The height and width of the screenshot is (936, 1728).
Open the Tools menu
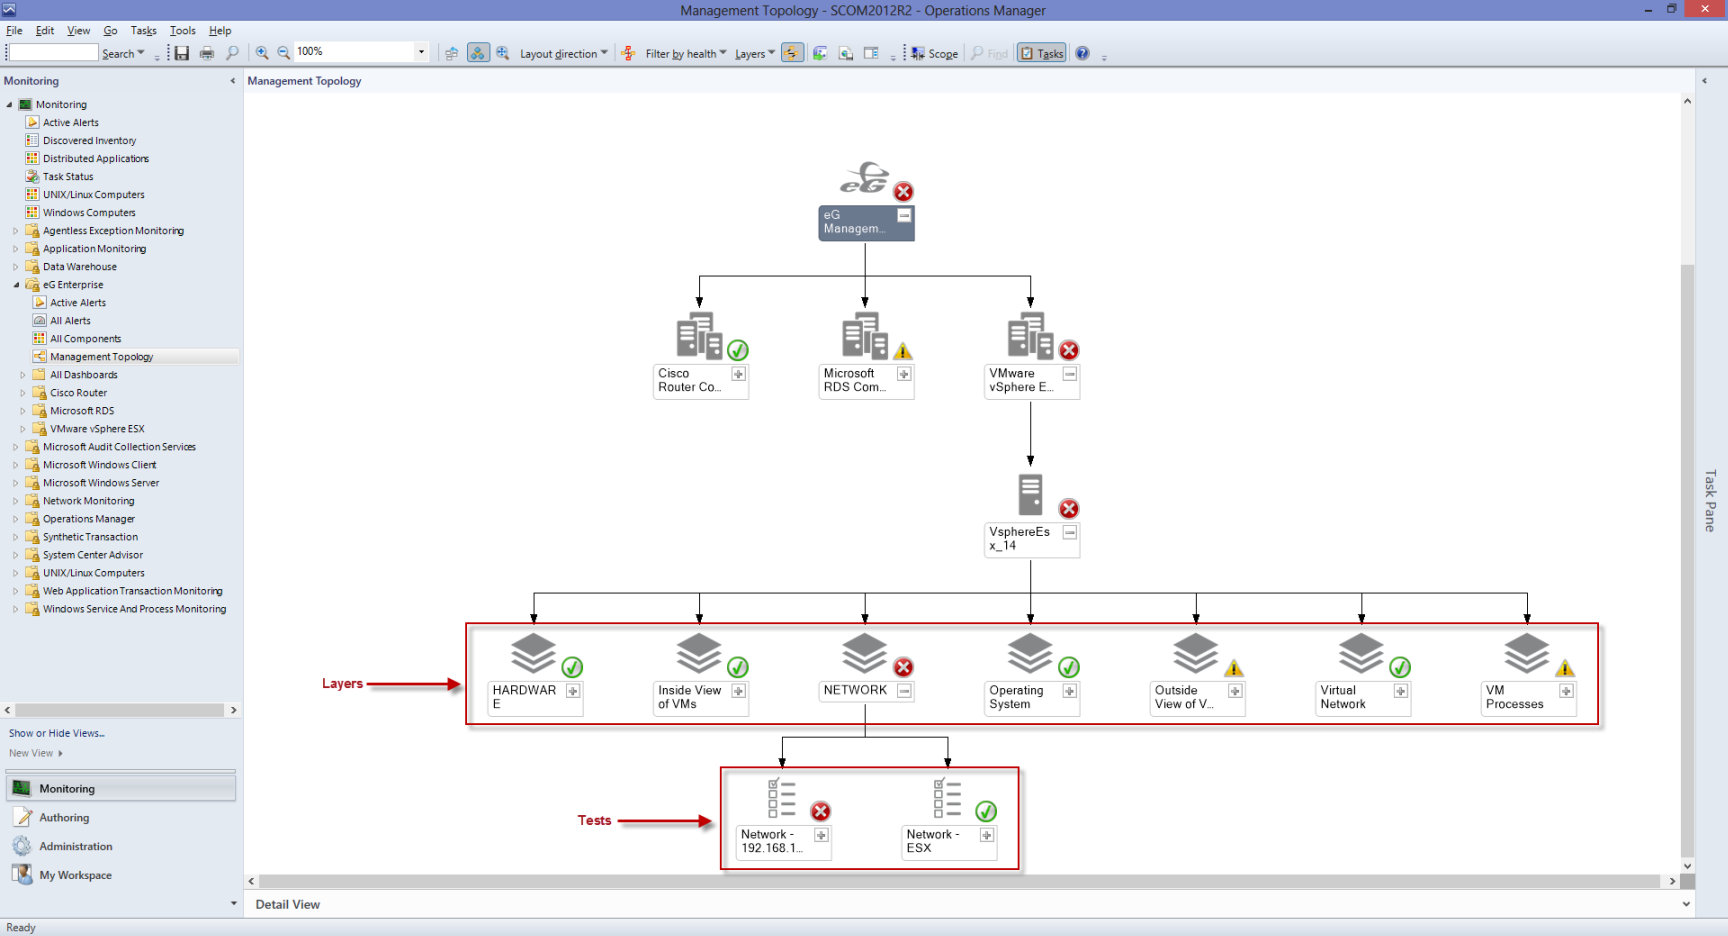pos(183,31)
